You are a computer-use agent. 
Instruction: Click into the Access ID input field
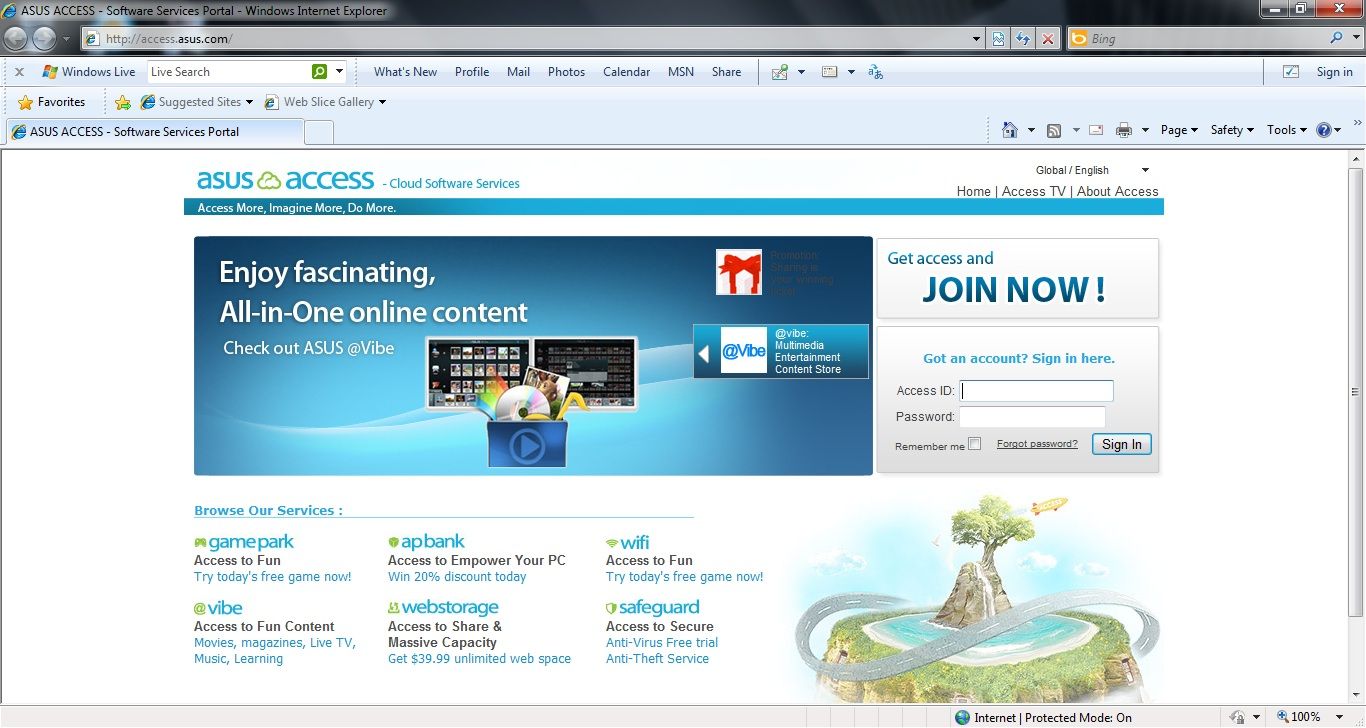[1036, 391]
